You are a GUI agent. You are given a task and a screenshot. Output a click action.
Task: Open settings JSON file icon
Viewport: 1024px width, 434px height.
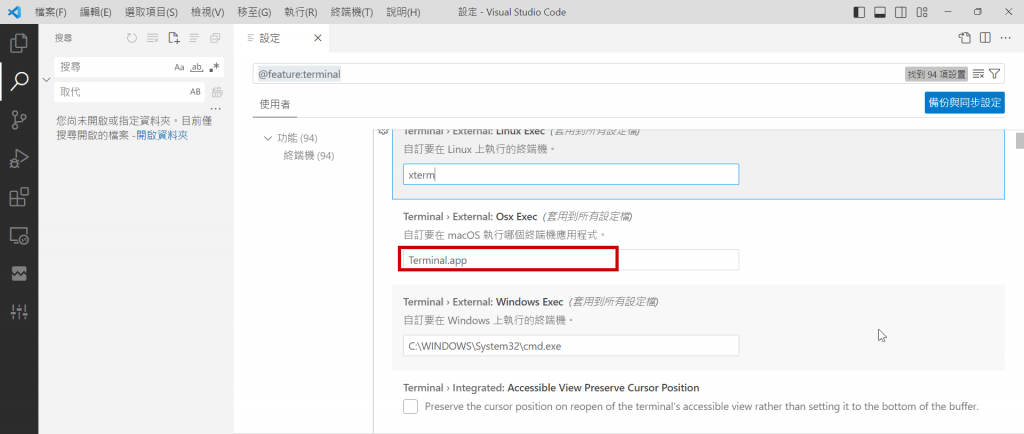[965, 39]
